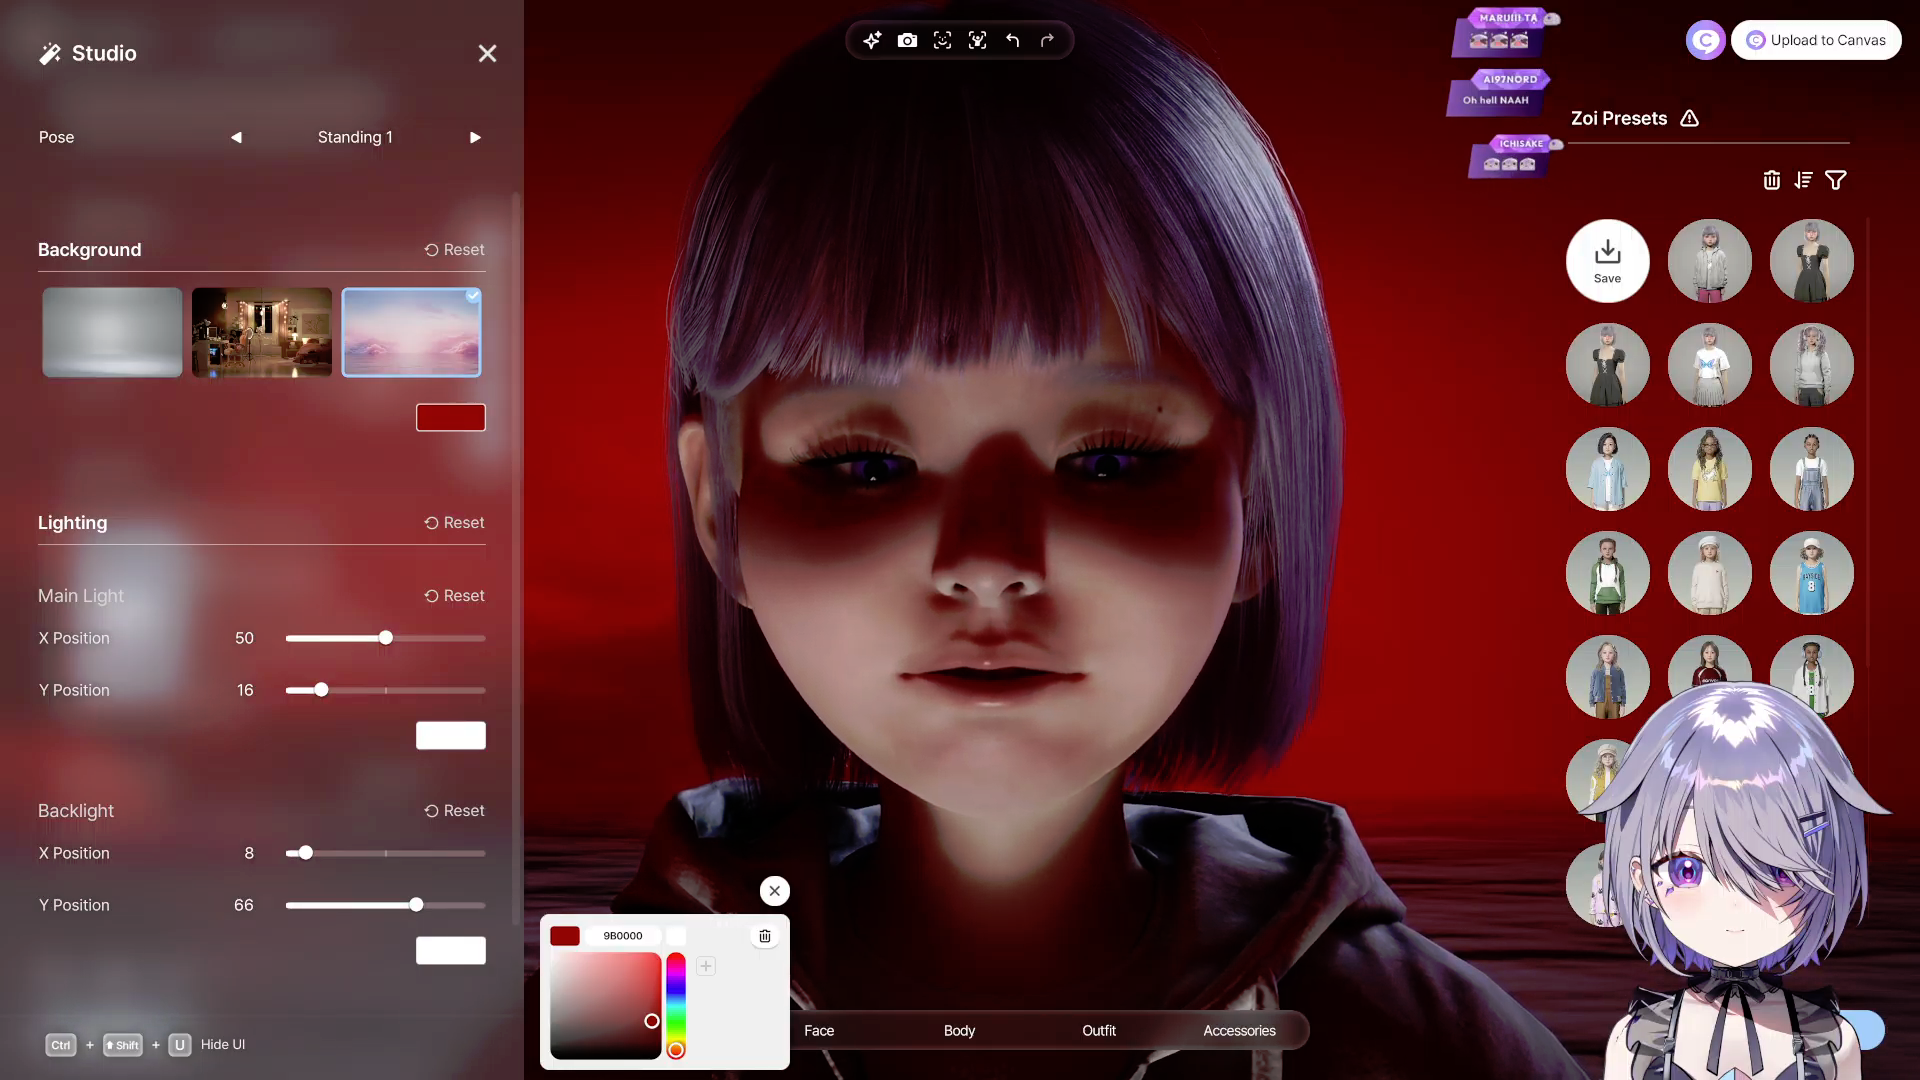Image resolution: width=1920 pixels, height=1080 pixels.
Task: Select the cozy room background thumbnail
Action: coord(262,332)
